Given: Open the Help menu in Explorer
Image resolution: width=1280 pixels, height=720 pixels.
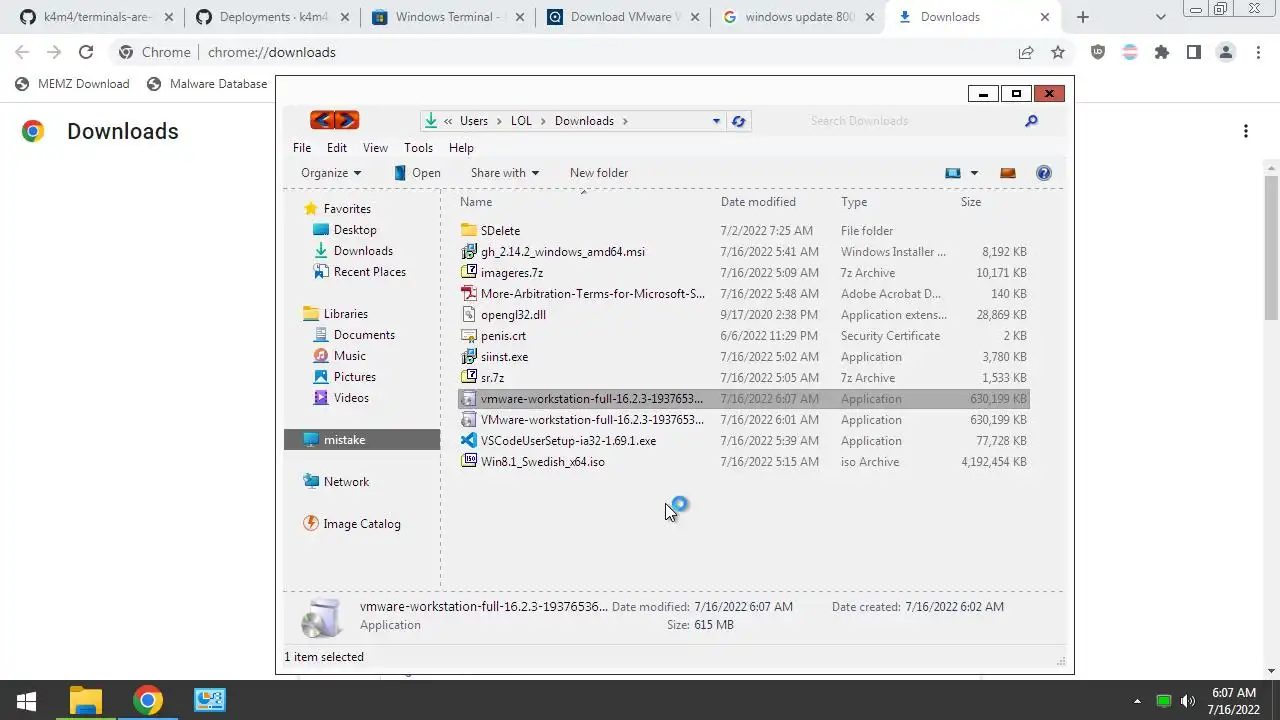Looking at the screenshot, I should (461, 148).
